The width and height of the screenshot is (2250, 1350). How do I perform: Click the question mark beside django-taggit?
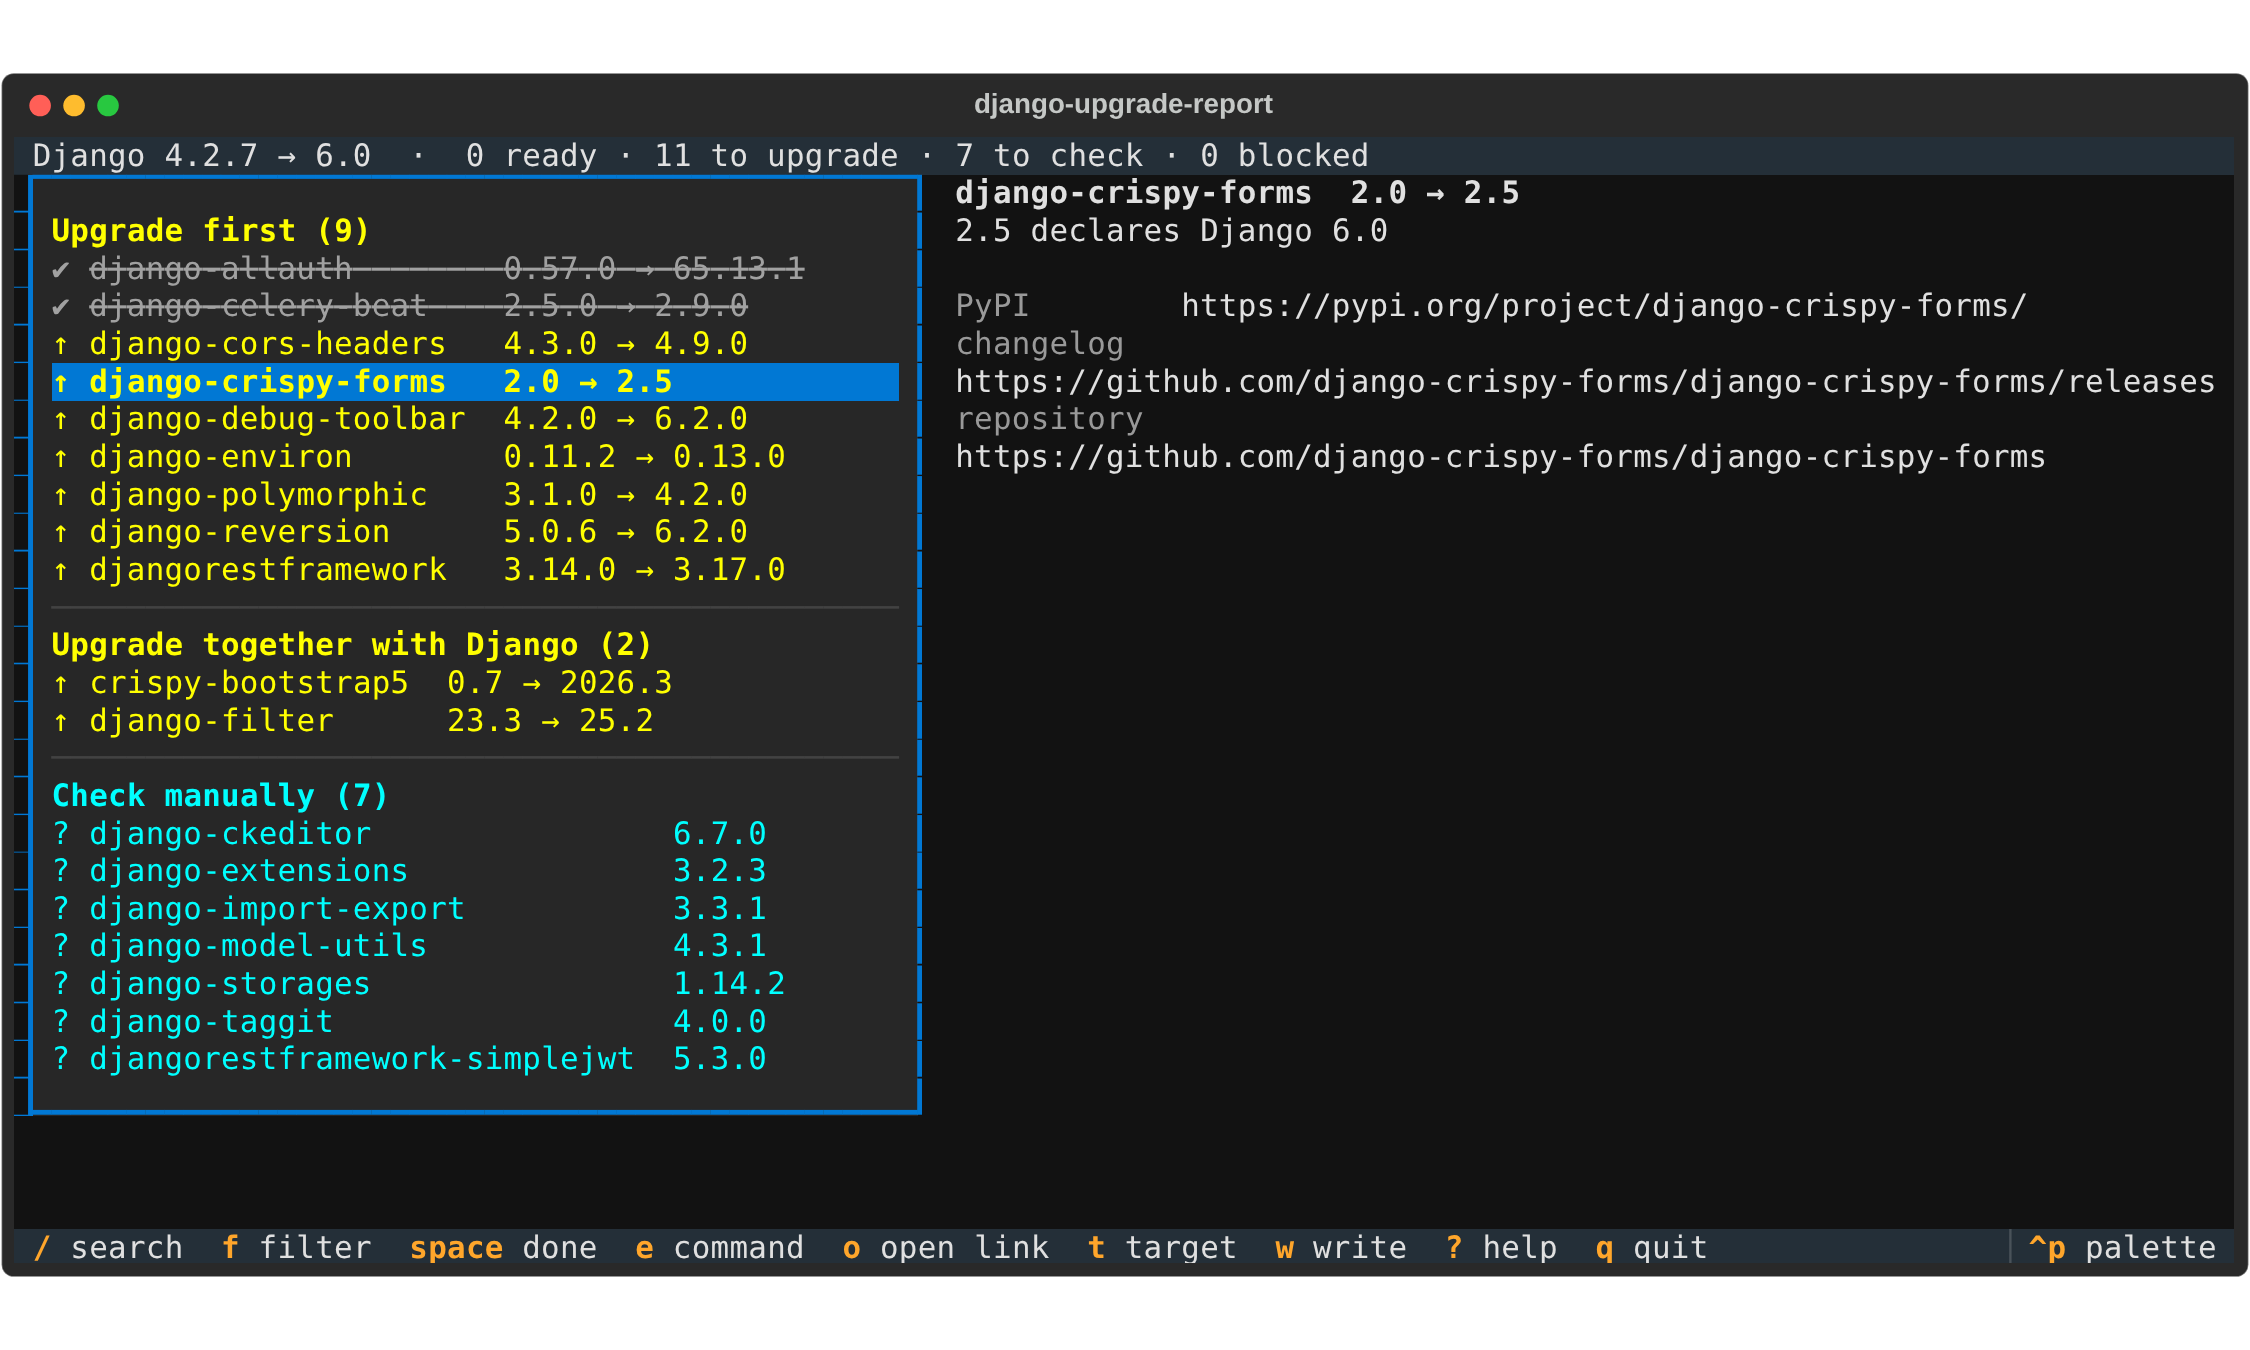61,1022
